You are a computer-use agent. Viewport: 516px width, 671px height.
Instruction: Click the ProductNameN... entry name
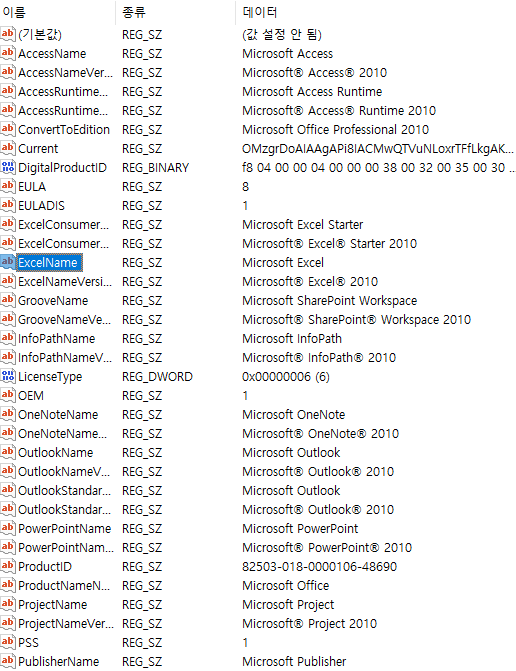coord(64,585)
